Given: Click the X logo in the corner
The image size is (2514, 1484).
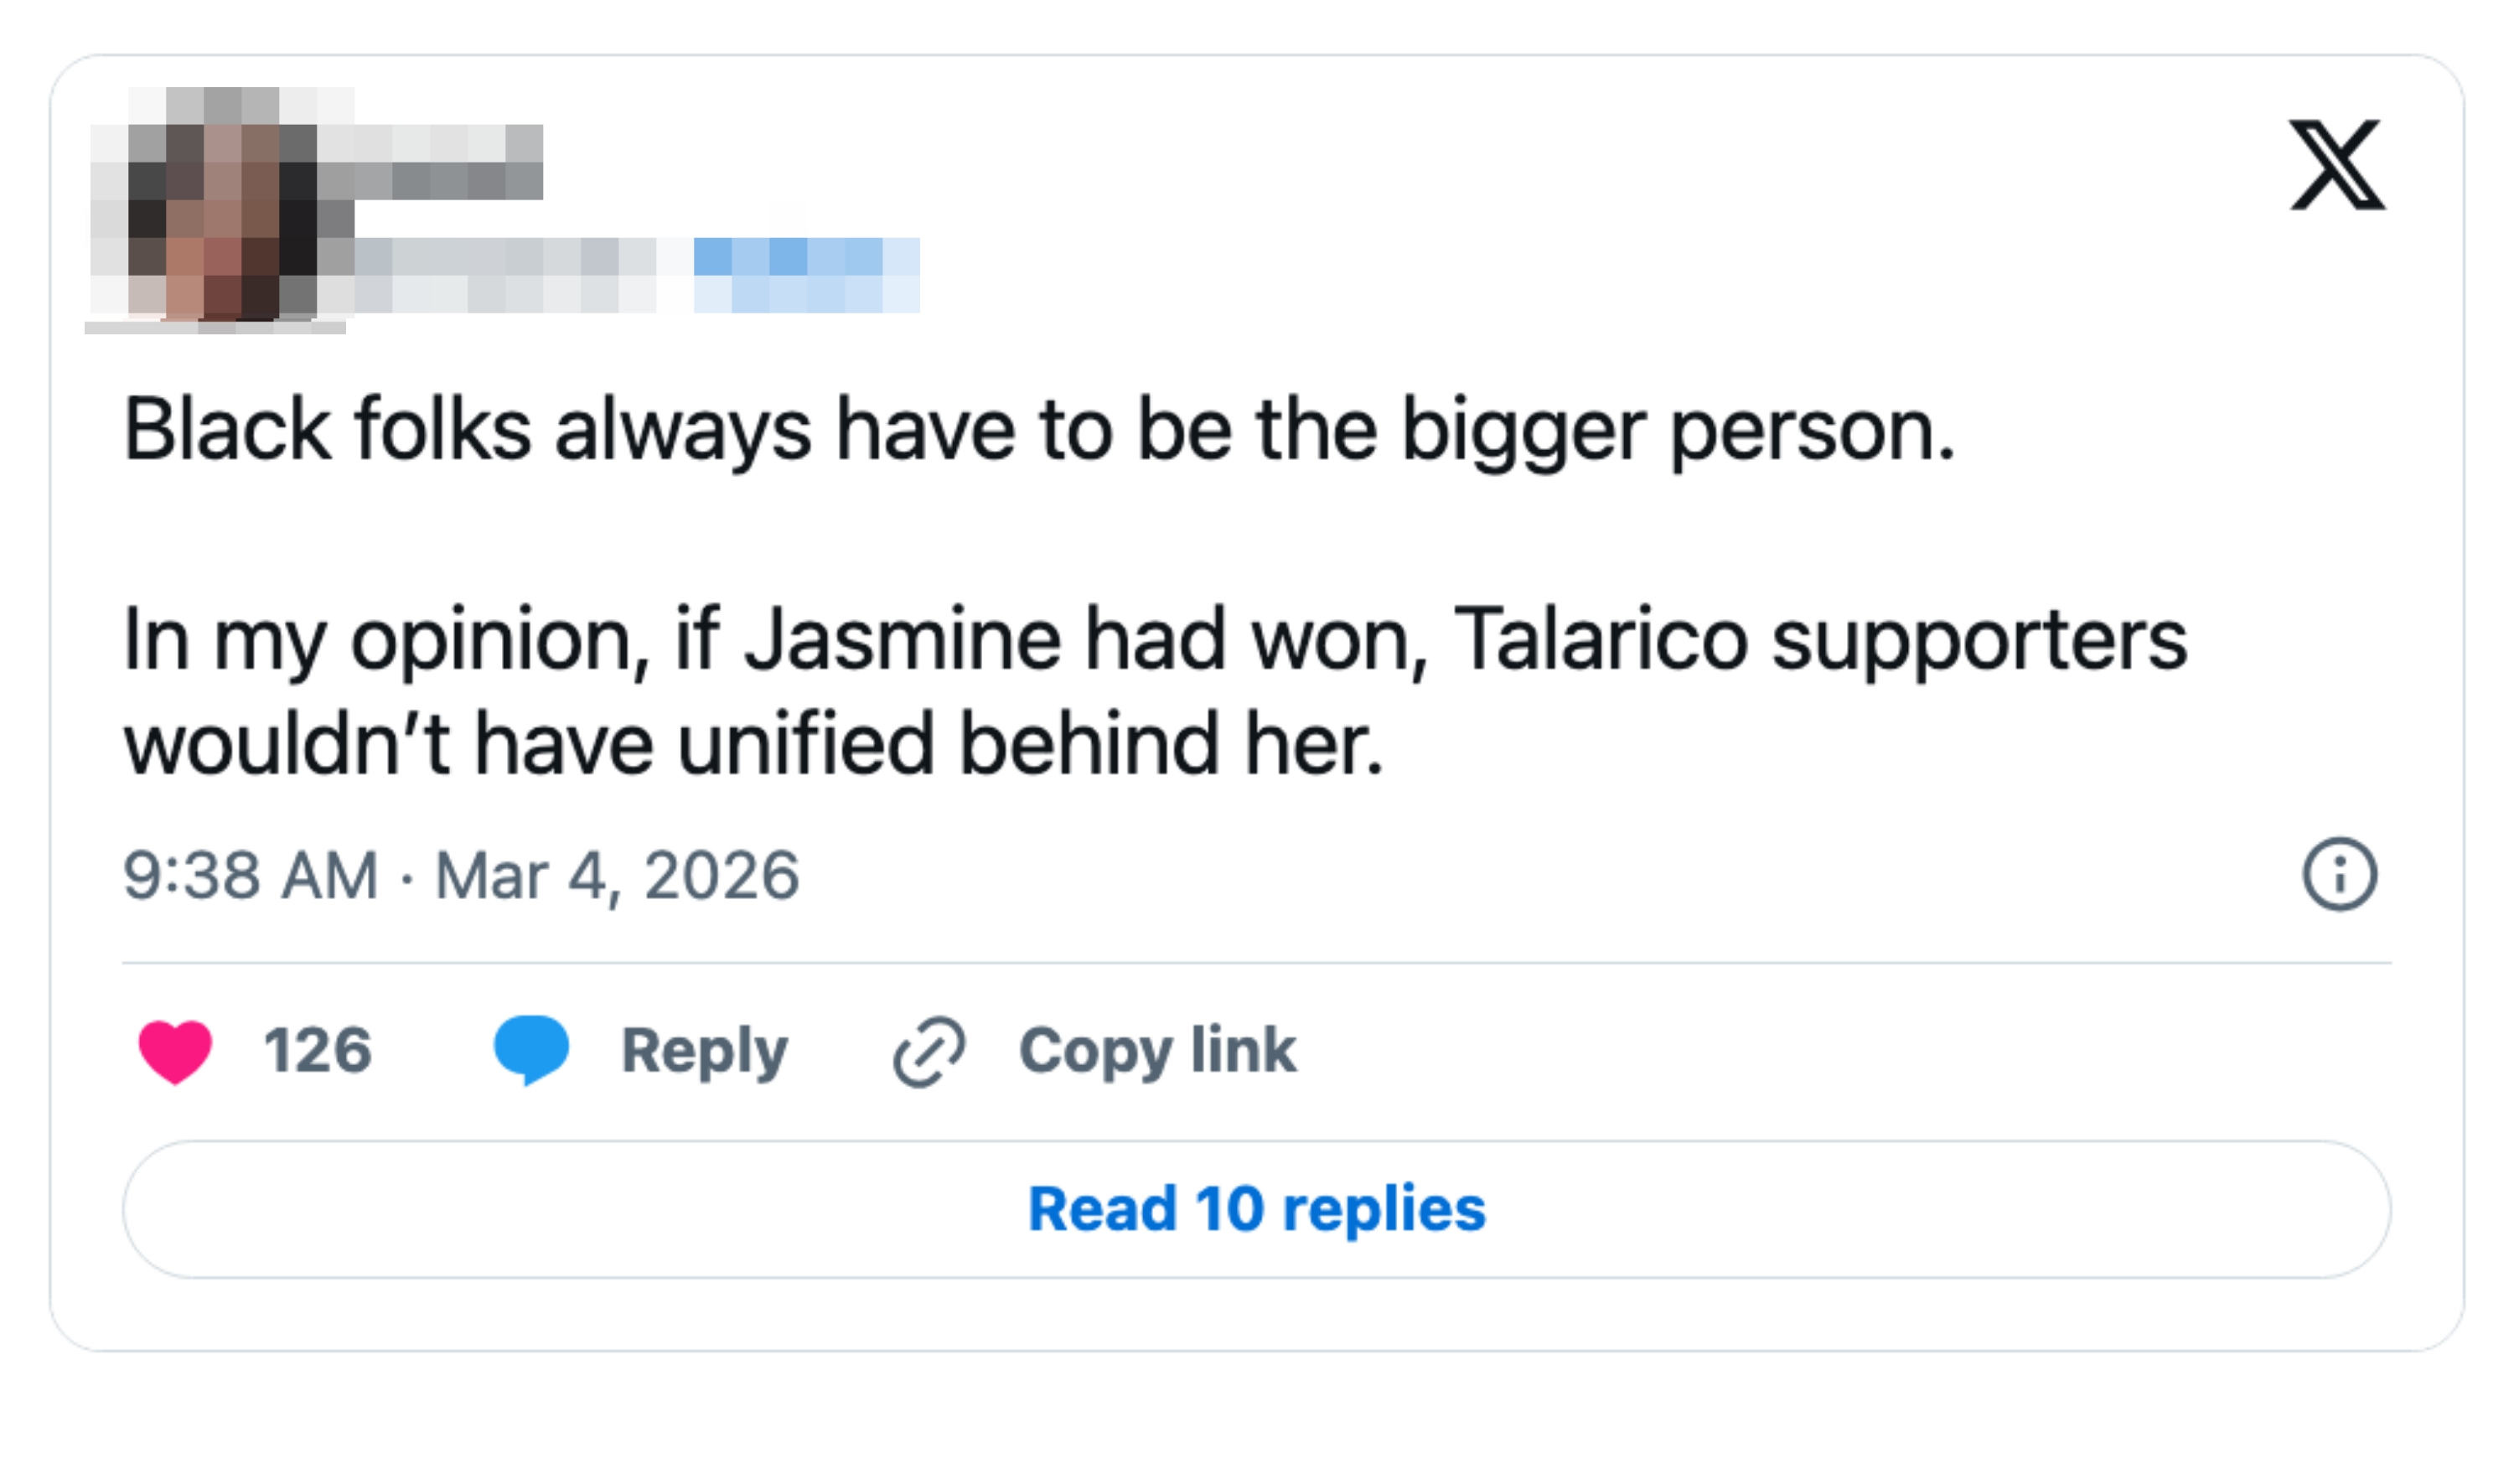Looking at the screenshot, I should [x=2337, y=165].
